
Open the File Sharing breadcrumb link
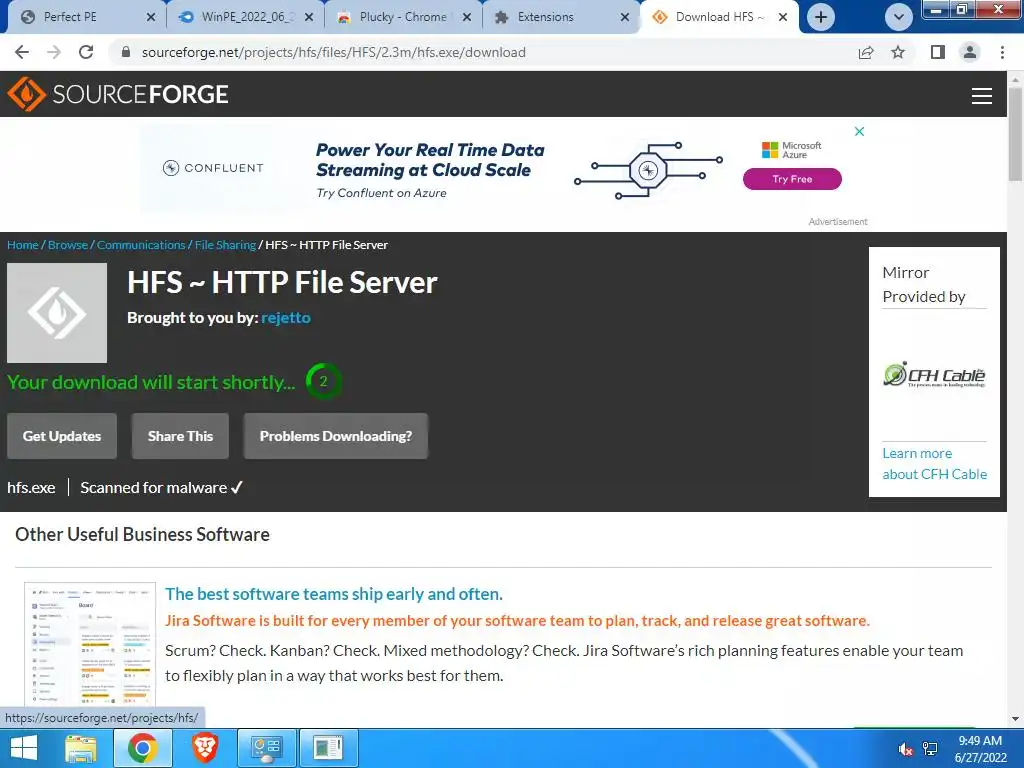[225, 245]
